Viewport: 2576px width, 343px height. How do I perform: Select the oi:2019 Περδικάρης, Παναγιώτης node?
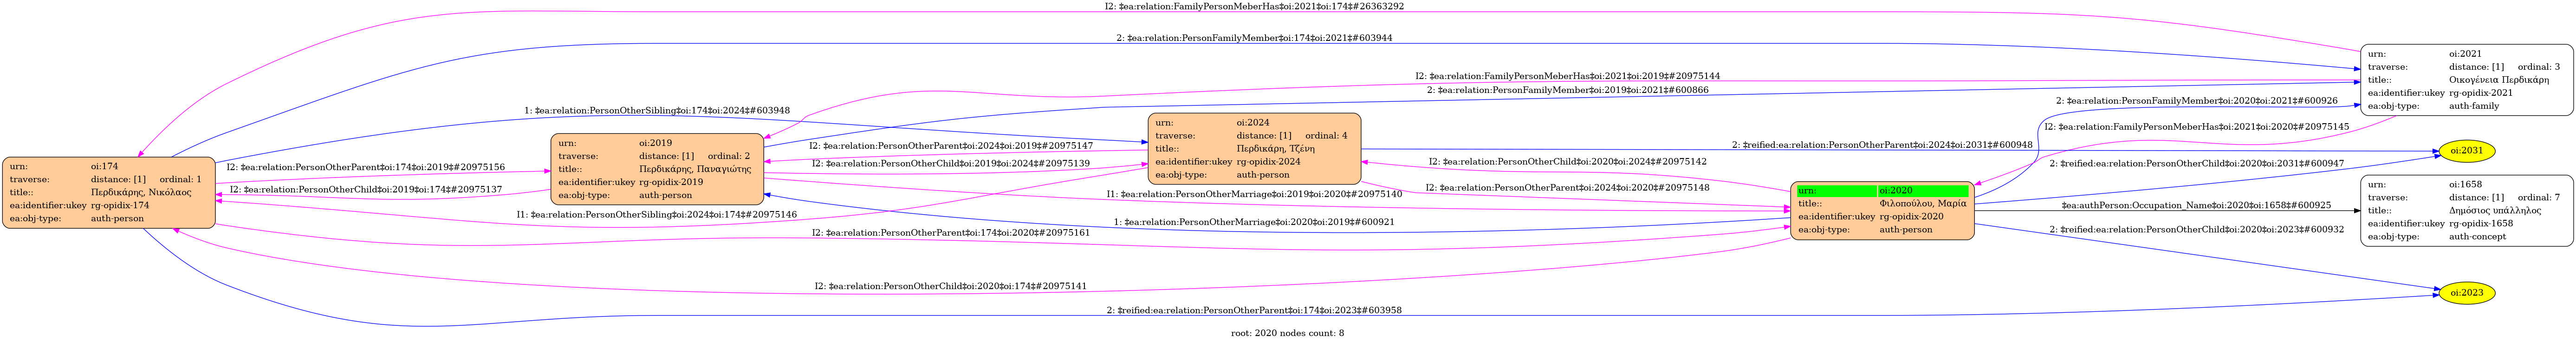656,169
